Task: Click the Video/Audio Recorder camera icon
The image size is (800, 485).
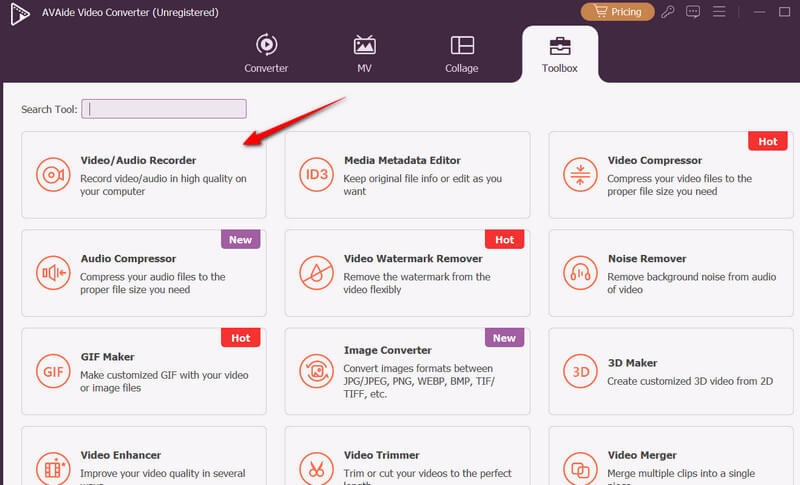Action: (53, 175)
